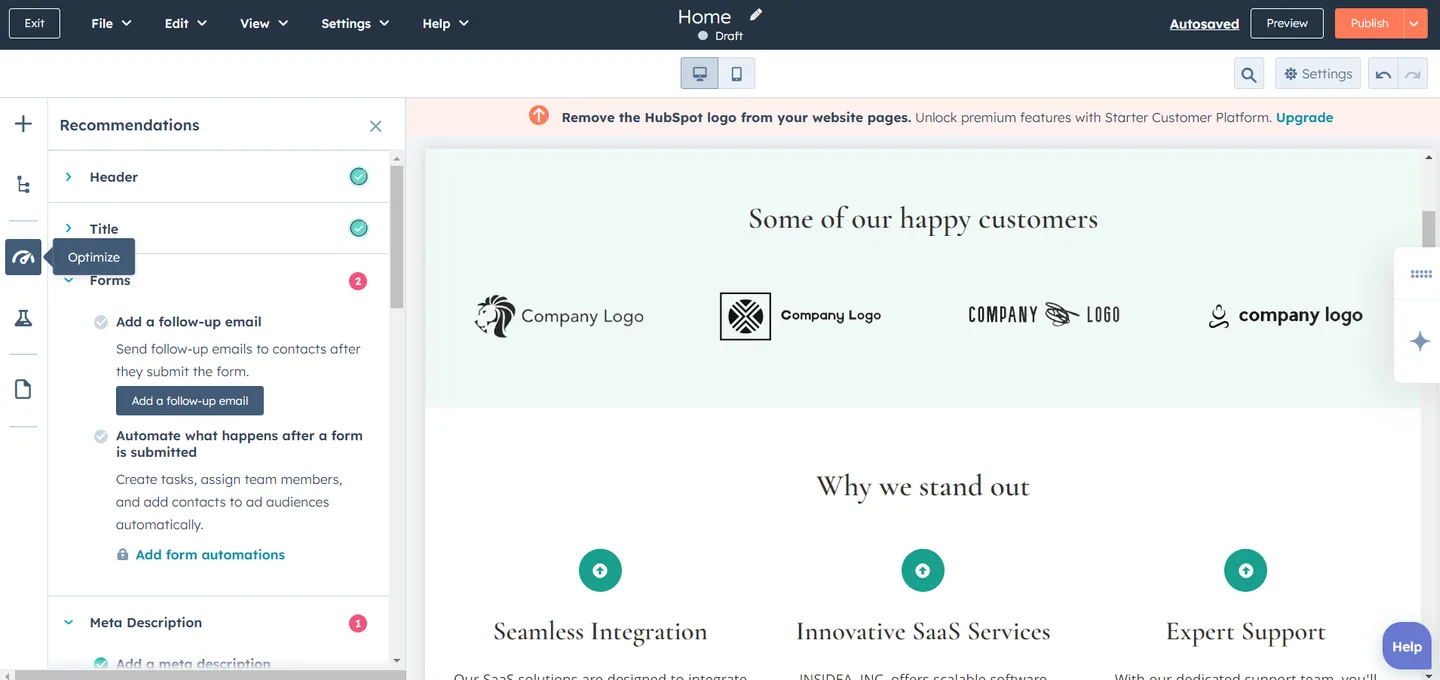This screenshot has height=680, width=1440.
Task: Select the lion Company Logo image
Action: (559, 316)
